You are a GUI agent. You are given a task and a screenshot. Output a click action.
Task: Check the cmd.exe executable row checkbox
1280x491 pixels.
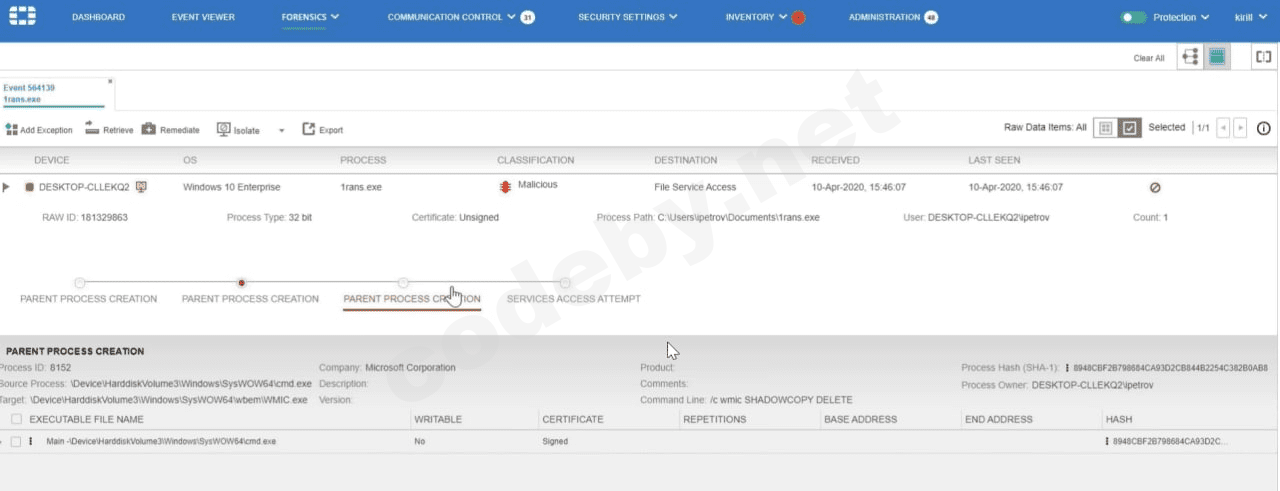[16, 441]
